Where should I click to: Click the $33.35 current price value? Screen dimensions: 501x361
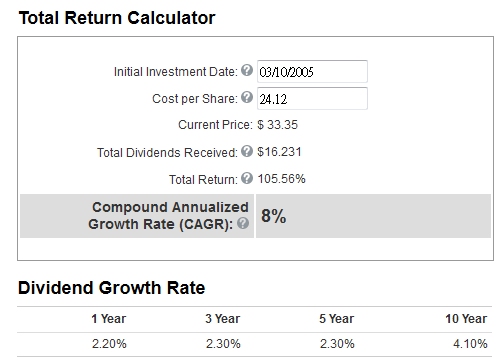(x=277, y=125)
